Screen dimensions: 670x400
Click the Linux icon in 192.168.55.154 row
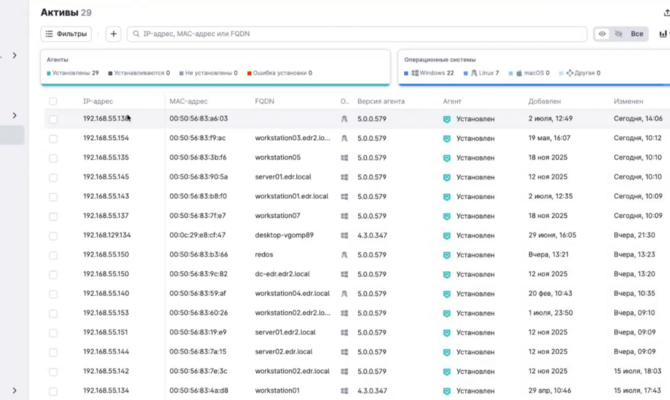(x=344, y=138)
